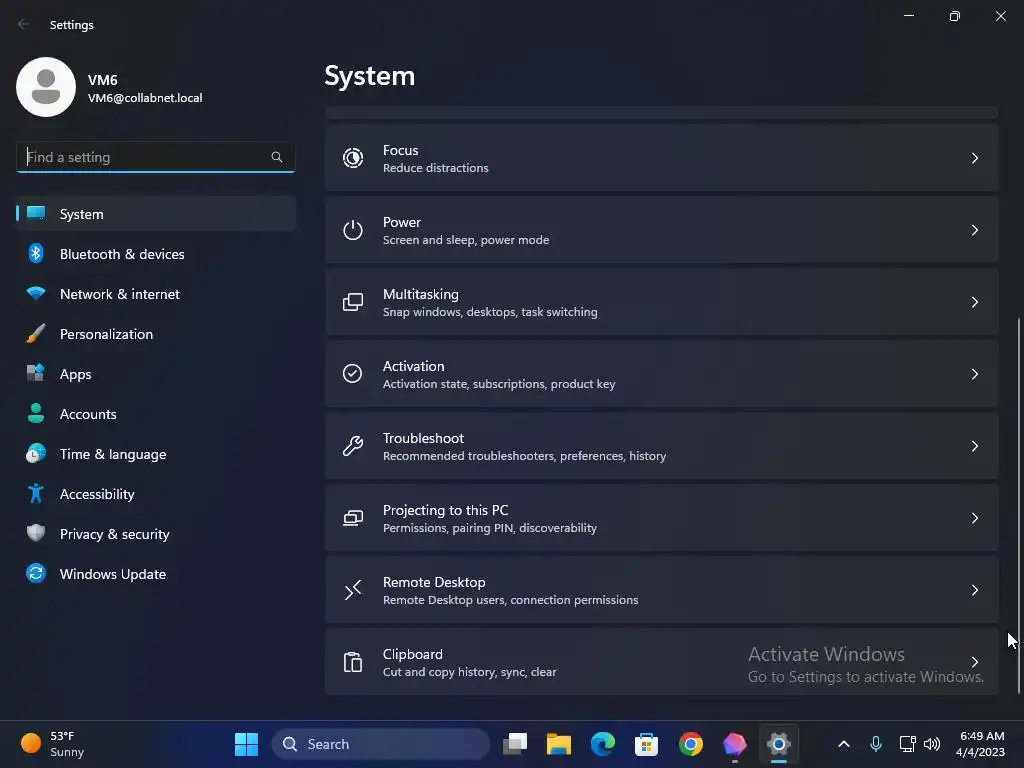Open the Windows Start menu

pos(246,744)
